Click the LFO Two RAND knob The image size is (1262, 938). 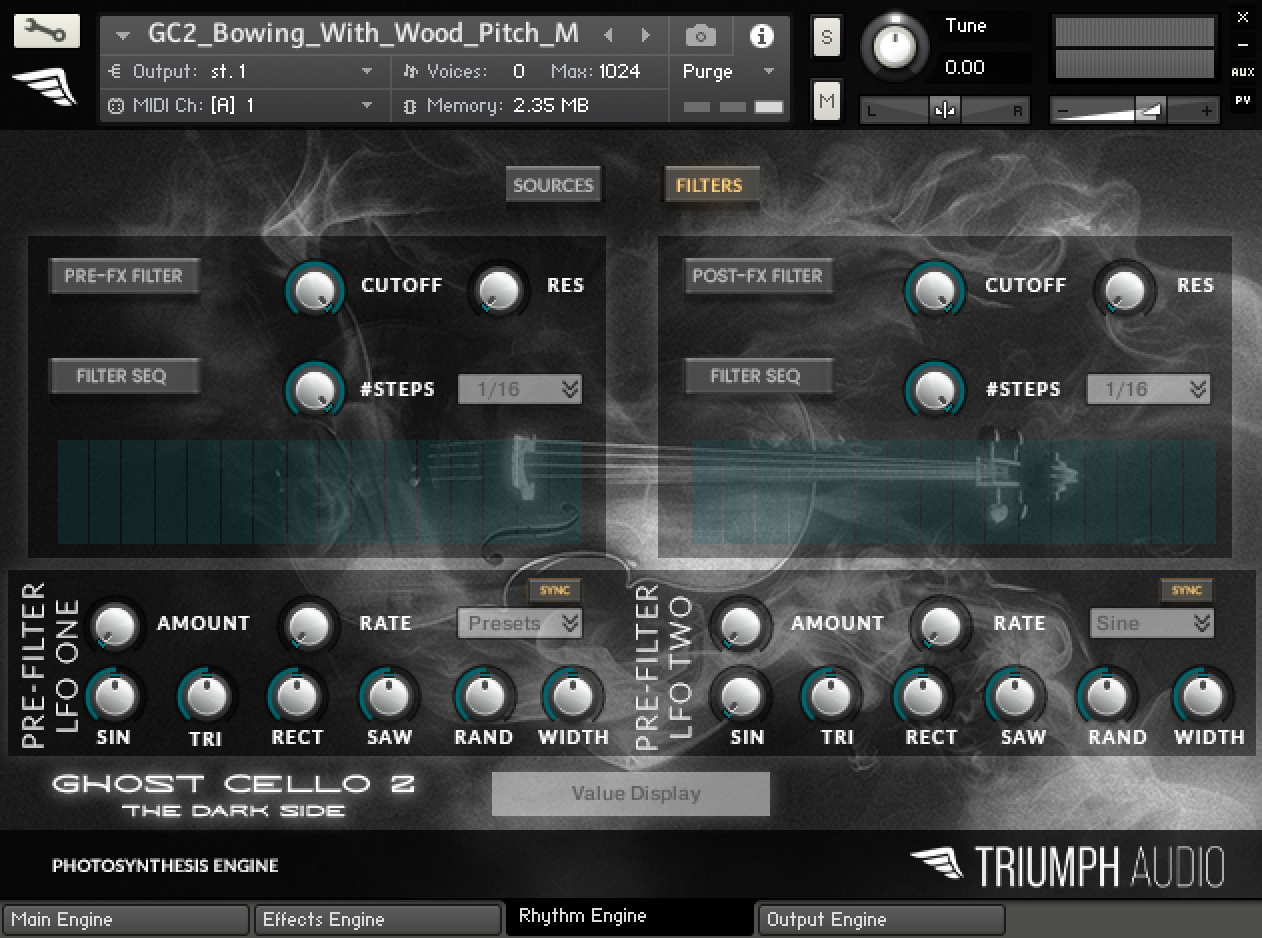click(x=1107, y=696)
